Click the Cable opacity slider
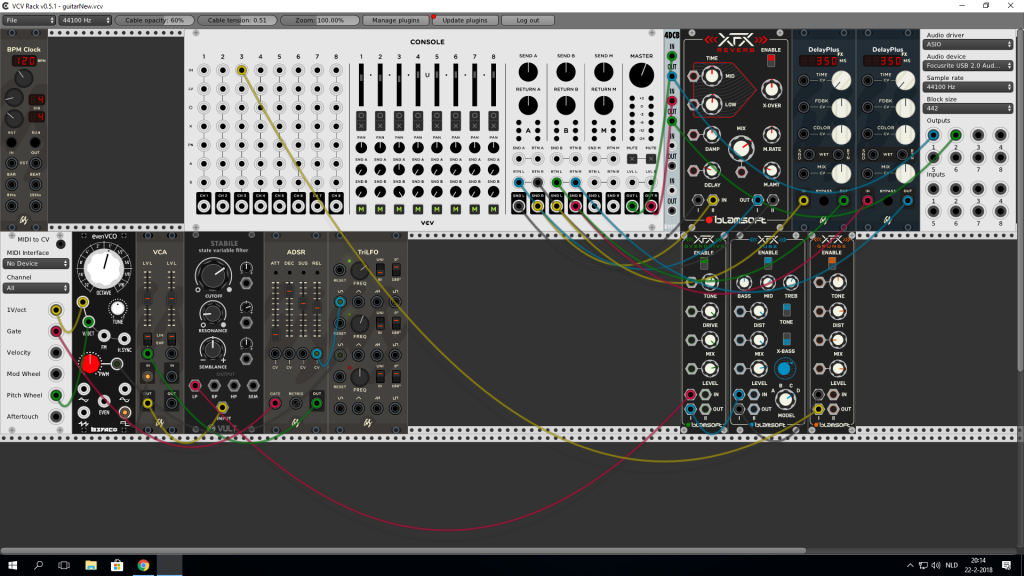The width and height of the screenshot is (1024, 576). (x=154, y=20)
